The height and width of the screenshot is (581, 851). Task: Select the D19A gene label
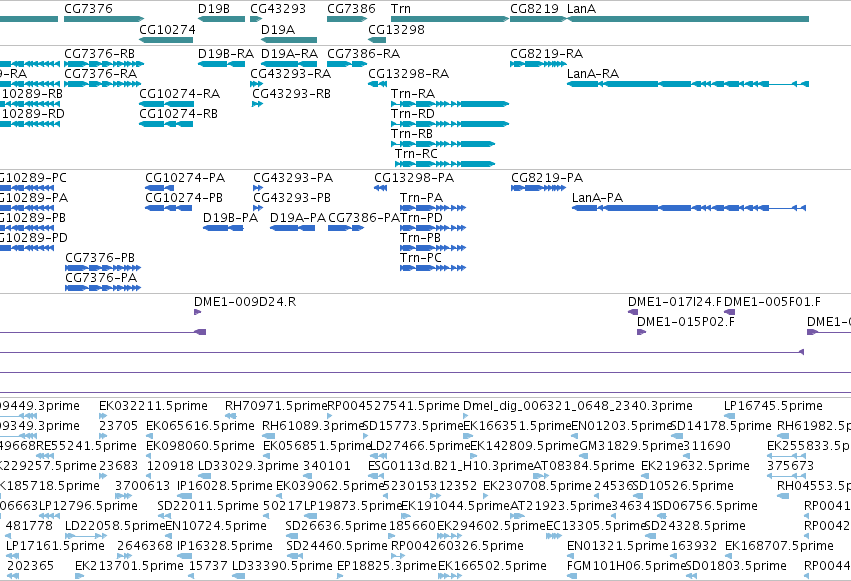coord(278,30)
